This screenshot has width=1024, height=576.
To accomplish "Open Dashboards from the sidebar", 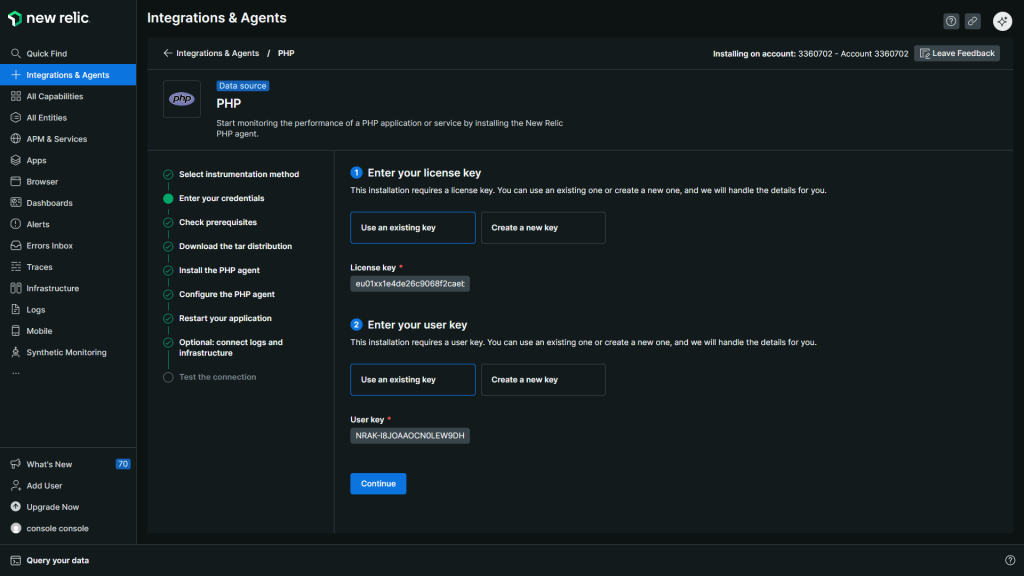I will [49, 203].
